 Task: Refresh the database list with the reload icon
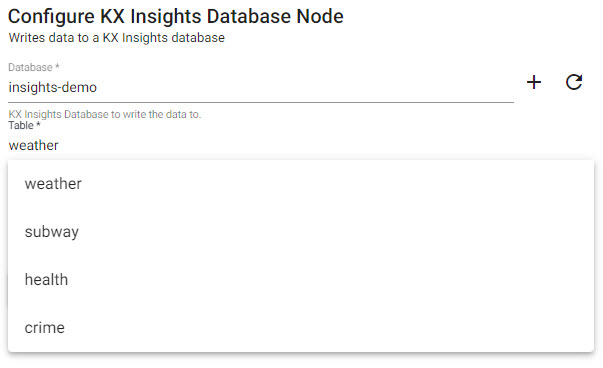point(574,82)
